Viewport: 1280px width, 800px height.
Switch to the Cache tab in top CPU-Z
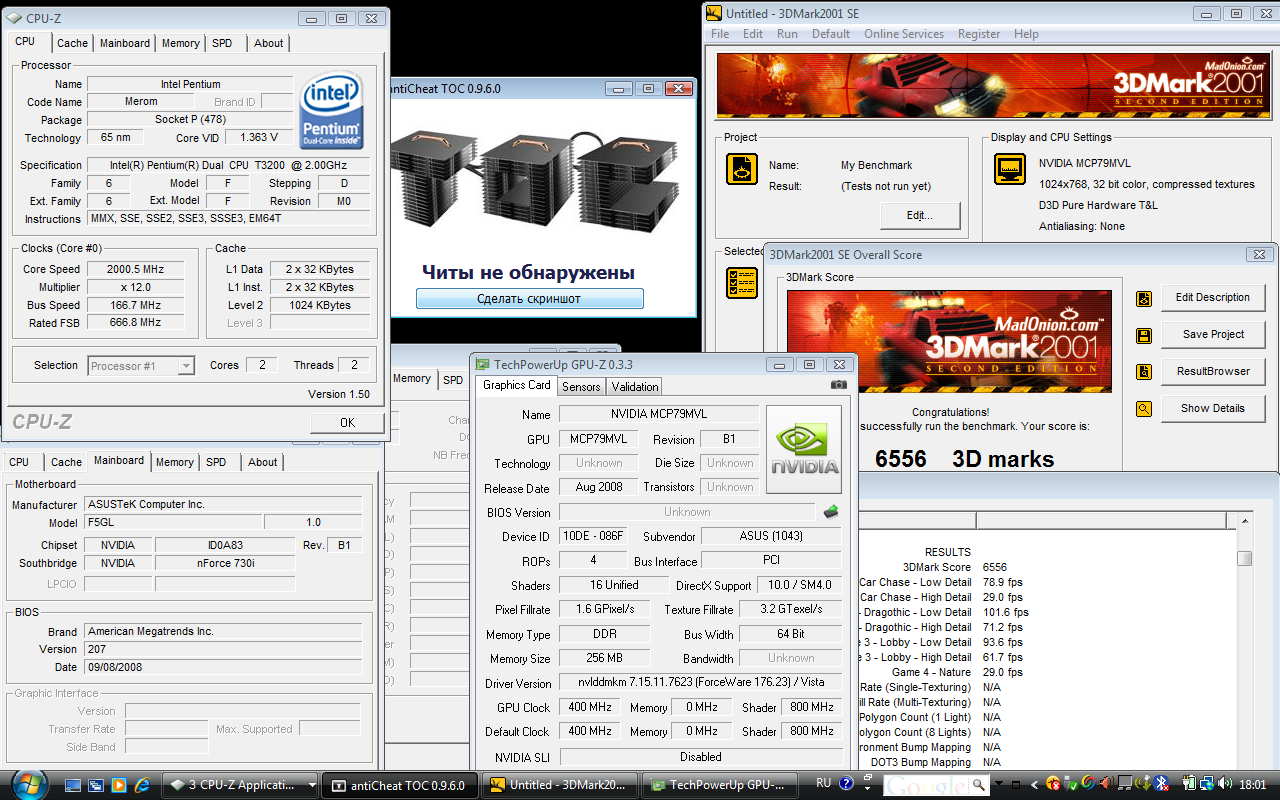click(72, 43)
